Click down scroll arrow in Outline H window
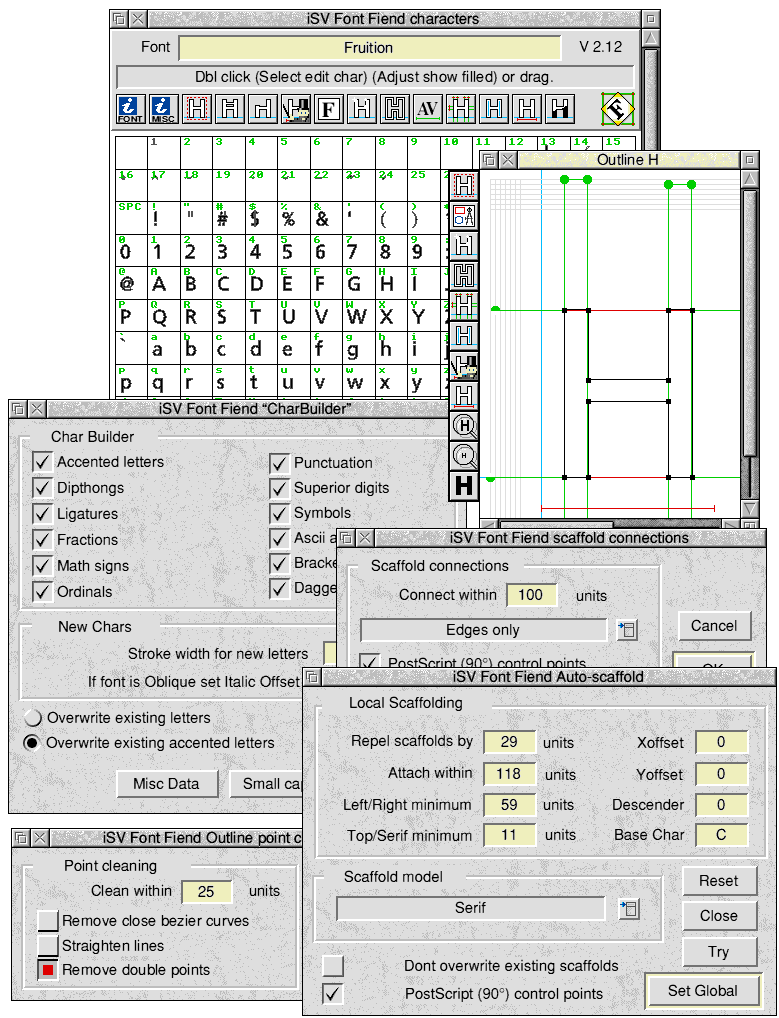Image resolution: width=779 pixels, height=1018 pixels. [750, 508]
